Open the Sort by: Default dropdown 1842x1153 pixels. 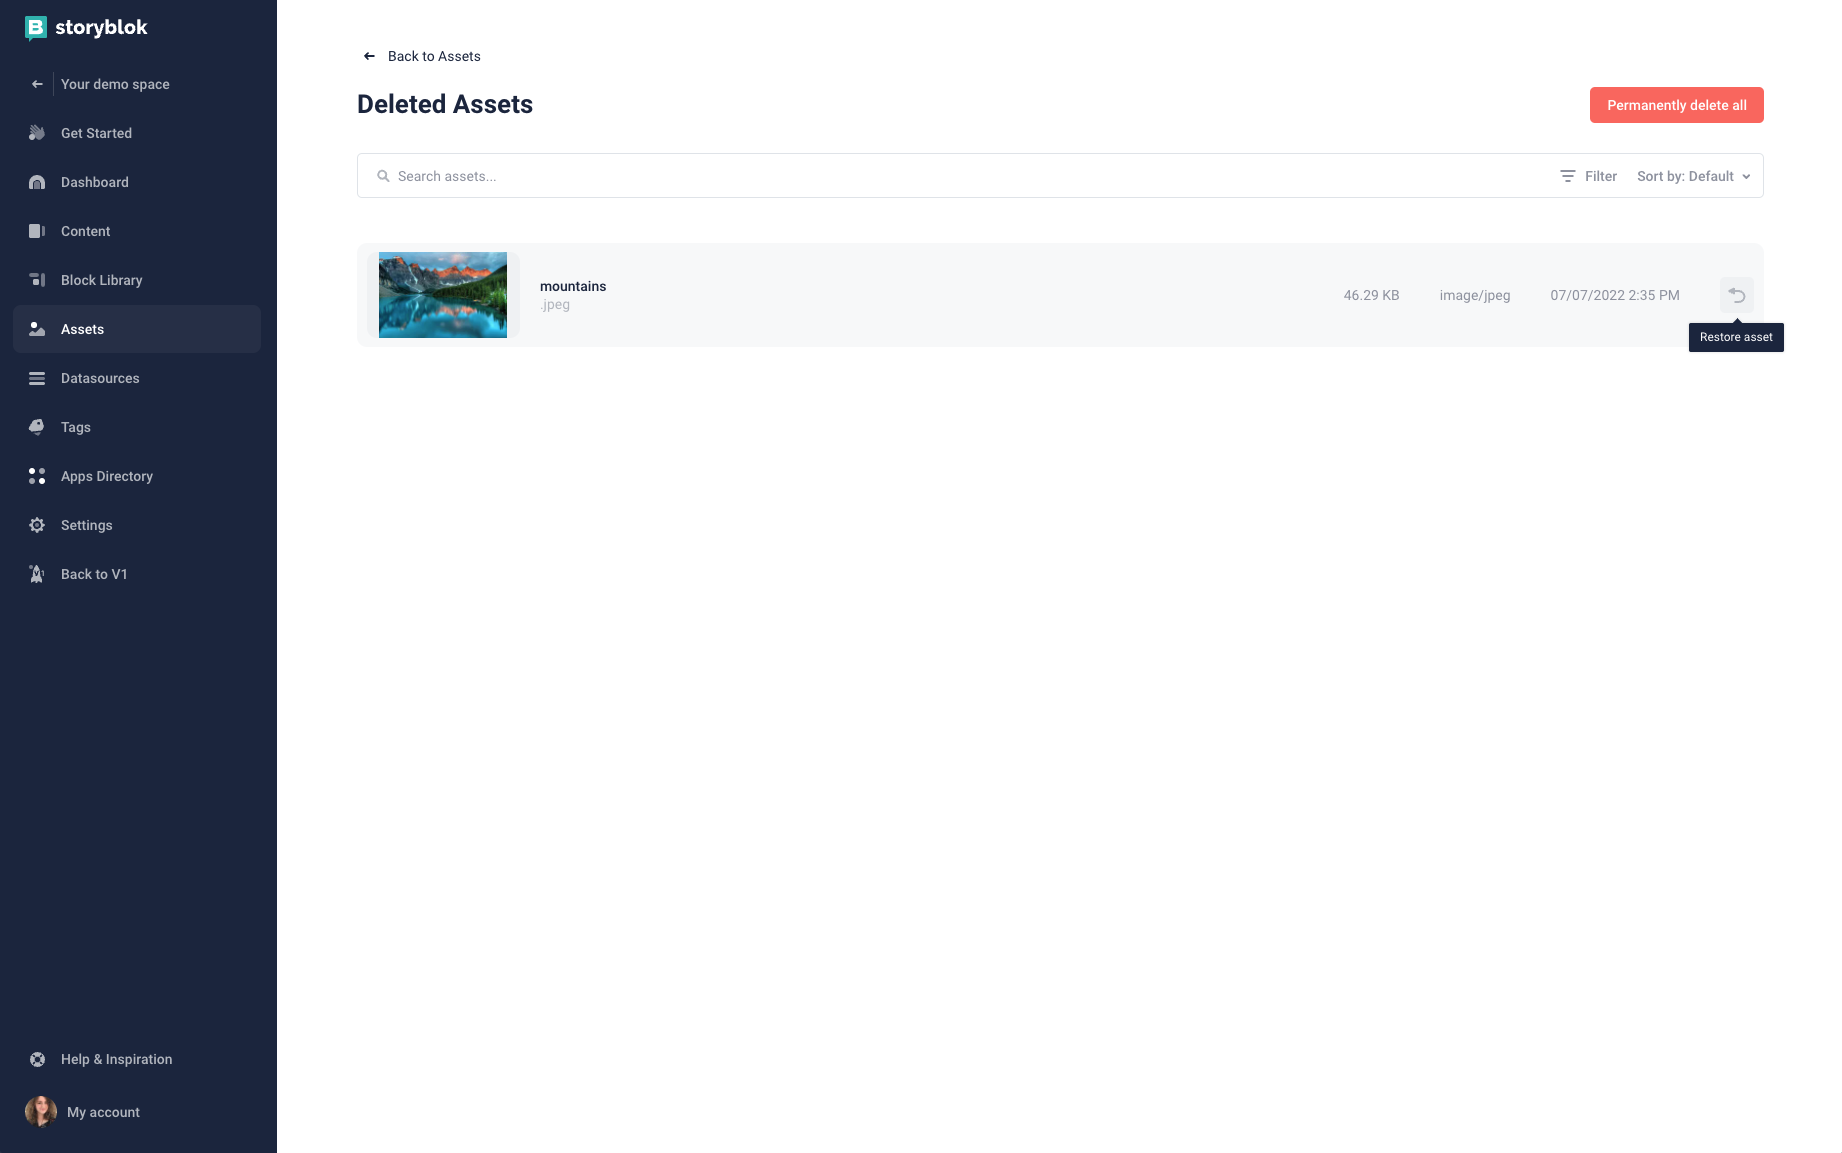click(x=1694, y=176)
